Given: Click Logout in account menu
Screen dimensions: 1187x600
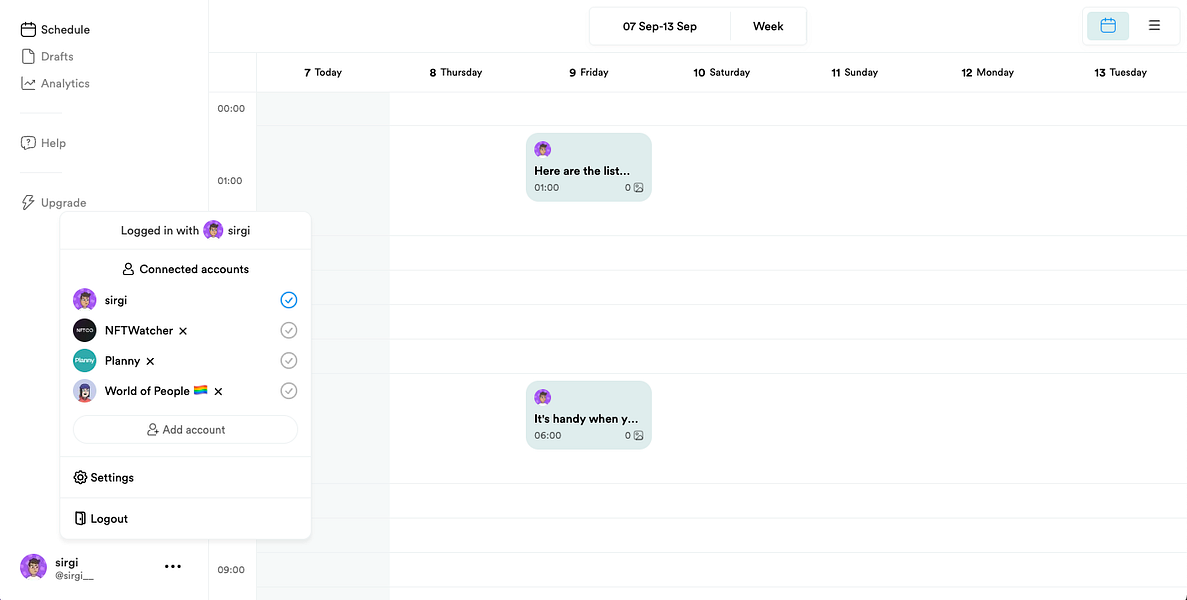Looking at the screenshot, I should (185, 518).
